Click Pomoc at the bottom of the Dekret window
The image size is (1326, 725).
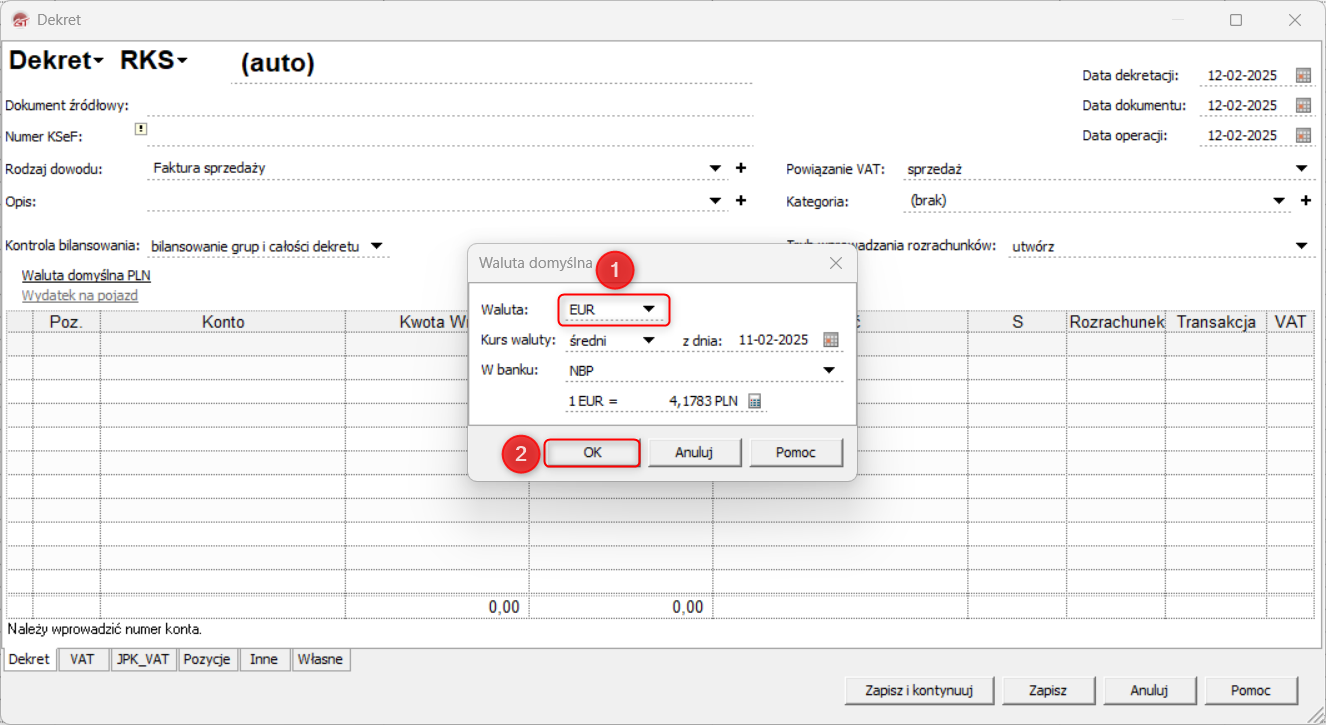(1251, 690)
